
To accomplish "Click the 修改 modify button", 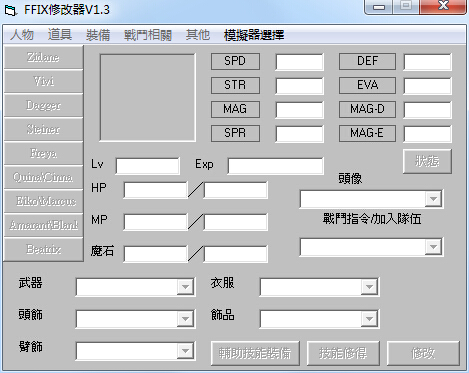I will pyautogui.click(x=423, y=353).
